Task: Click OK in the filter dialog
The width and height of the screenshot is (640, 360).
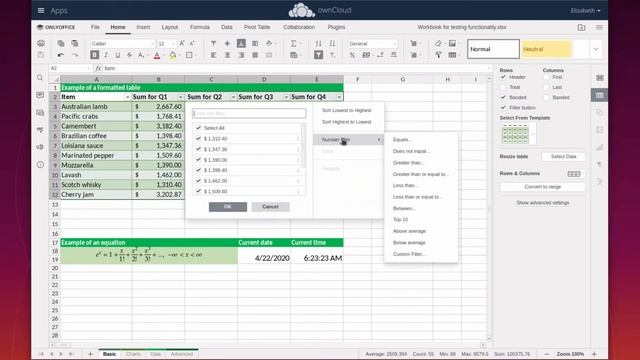Action: [228, 207]
